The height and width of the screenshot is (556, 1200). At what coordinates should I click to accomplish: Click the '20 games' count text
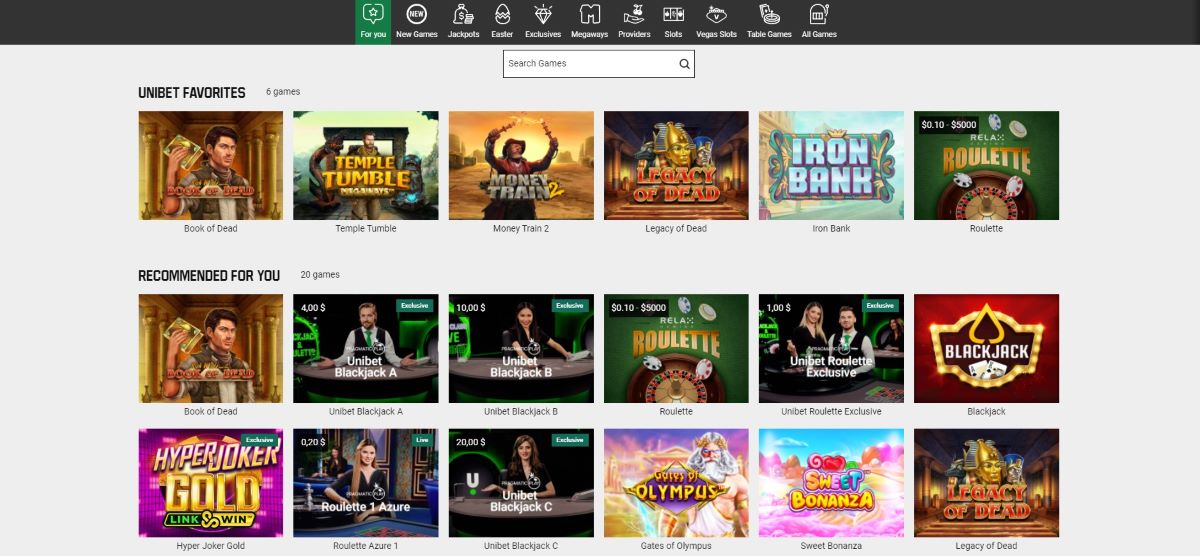tap(320, 274)
